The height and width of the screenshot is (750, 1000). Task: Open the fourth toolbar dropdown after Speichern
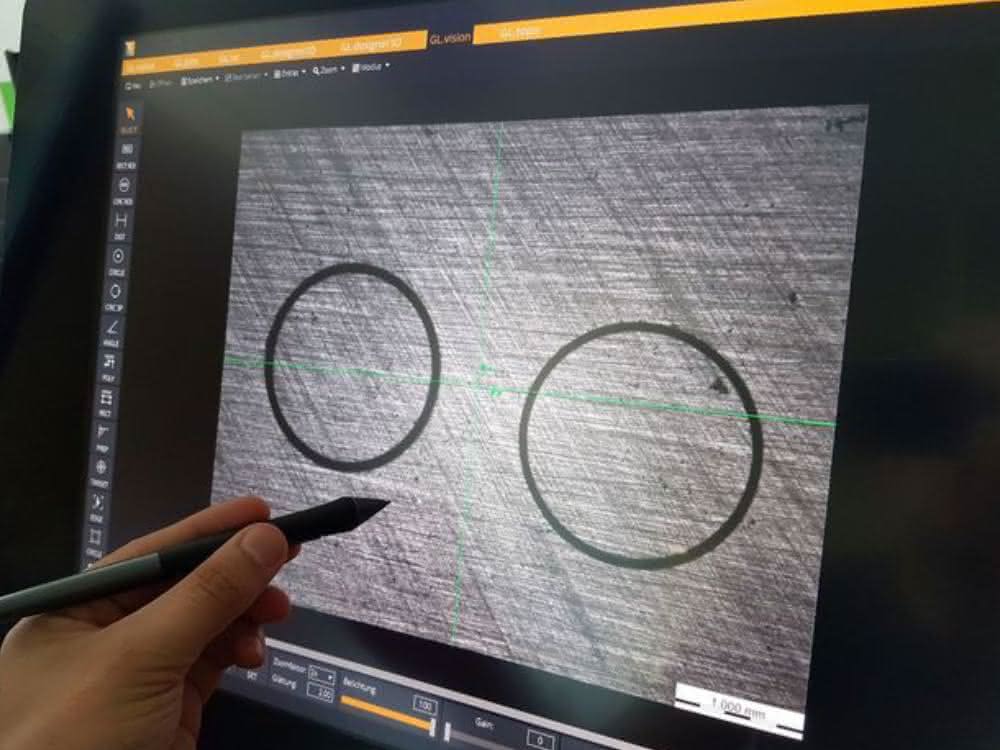(246, 77)
